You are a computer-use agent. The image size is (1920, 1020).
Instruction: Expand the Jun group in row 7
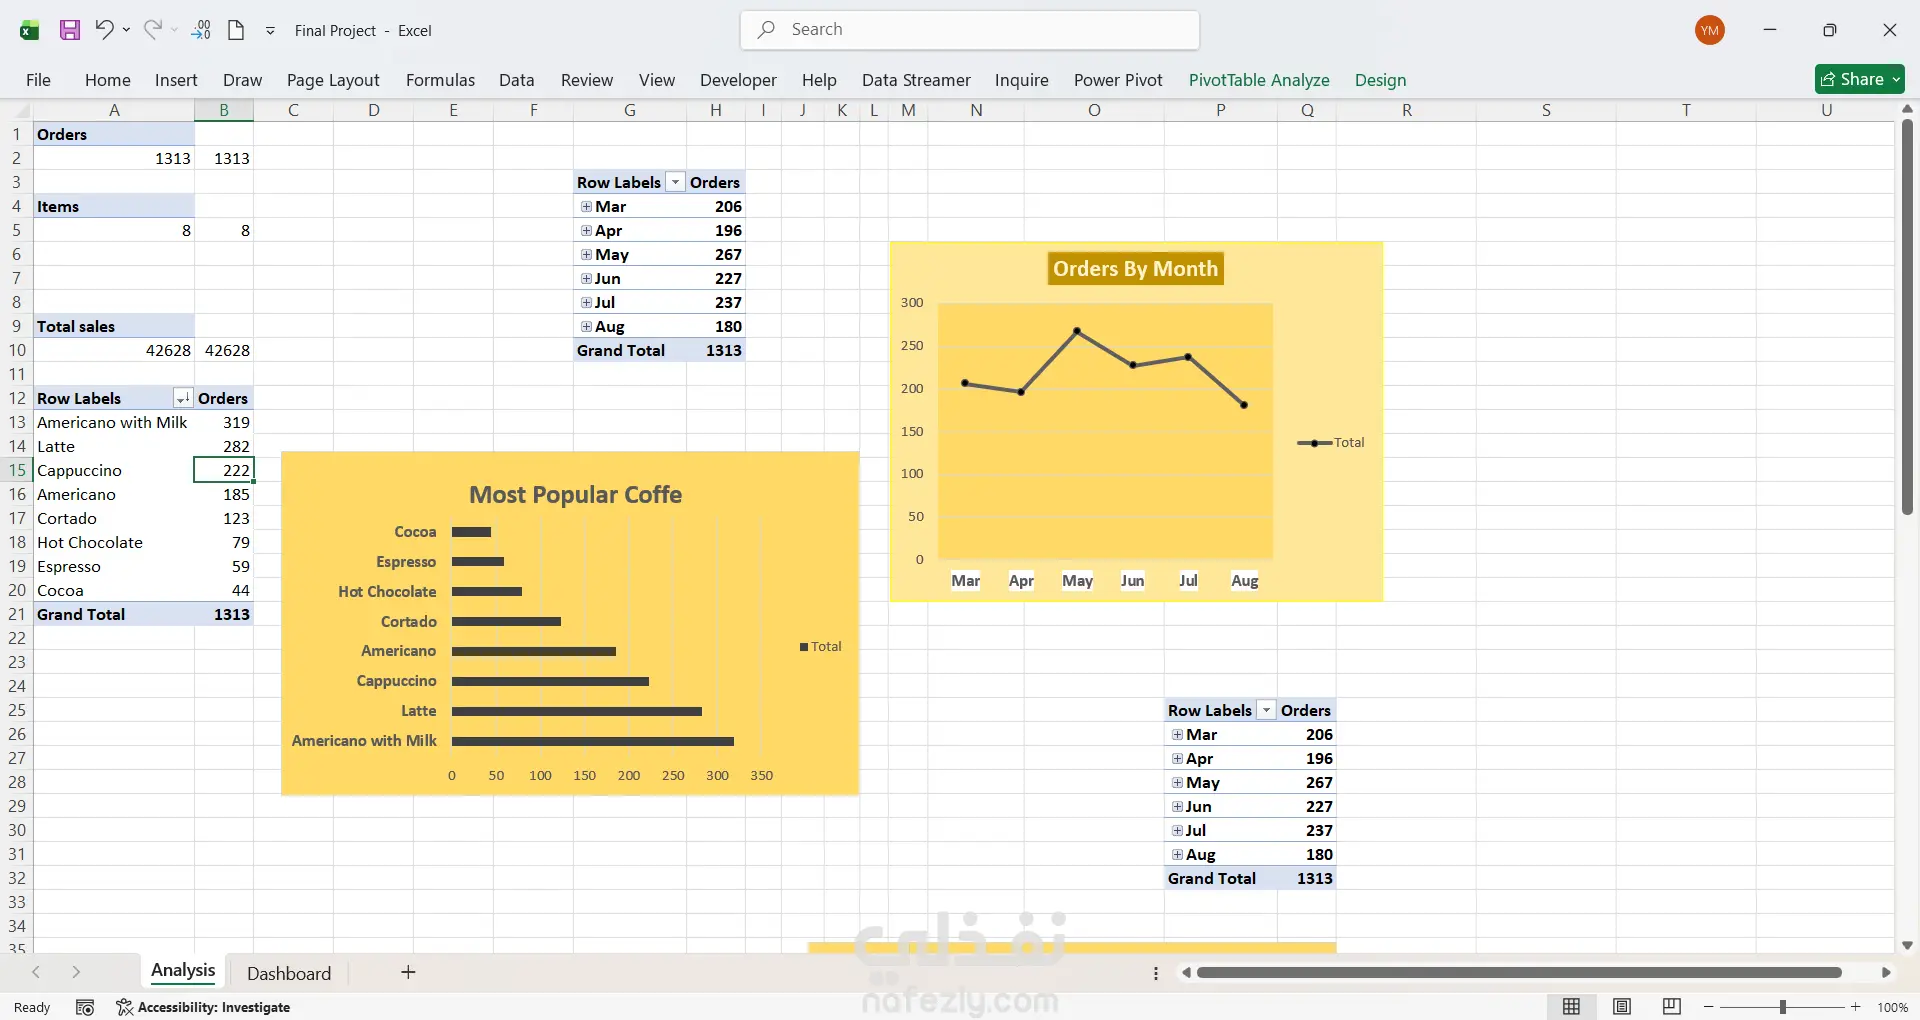(586, 279)
